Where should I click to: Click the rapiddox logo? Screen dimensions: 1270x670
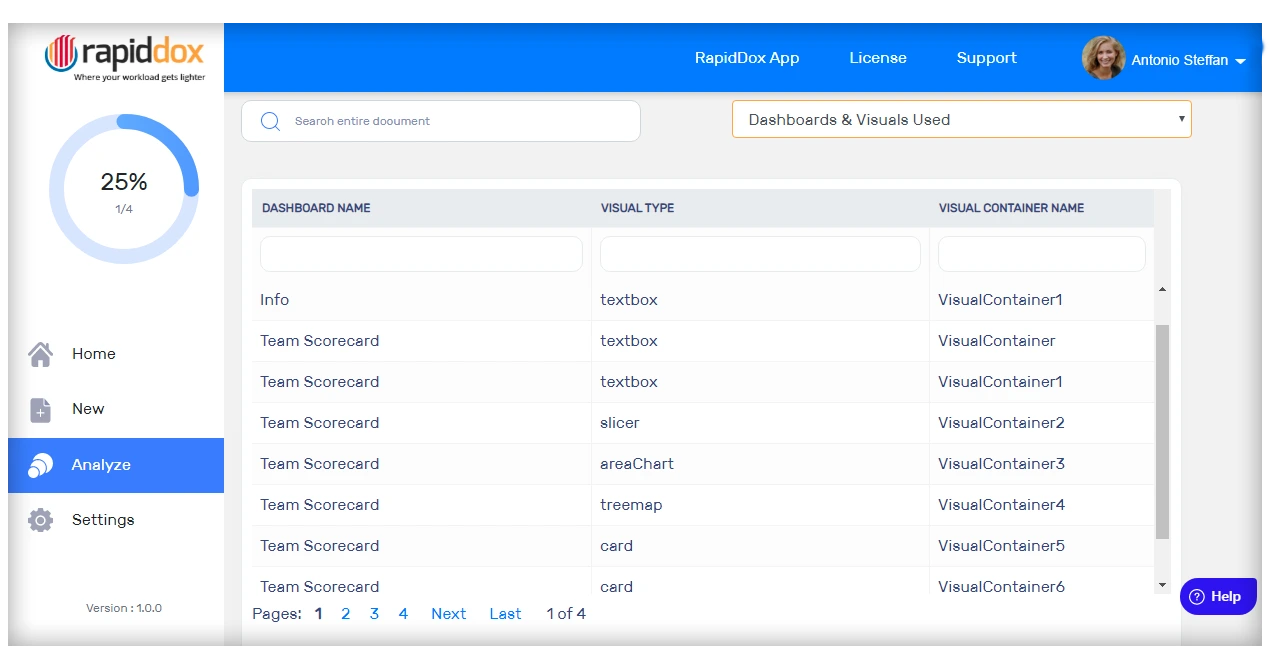click(124, 58)
